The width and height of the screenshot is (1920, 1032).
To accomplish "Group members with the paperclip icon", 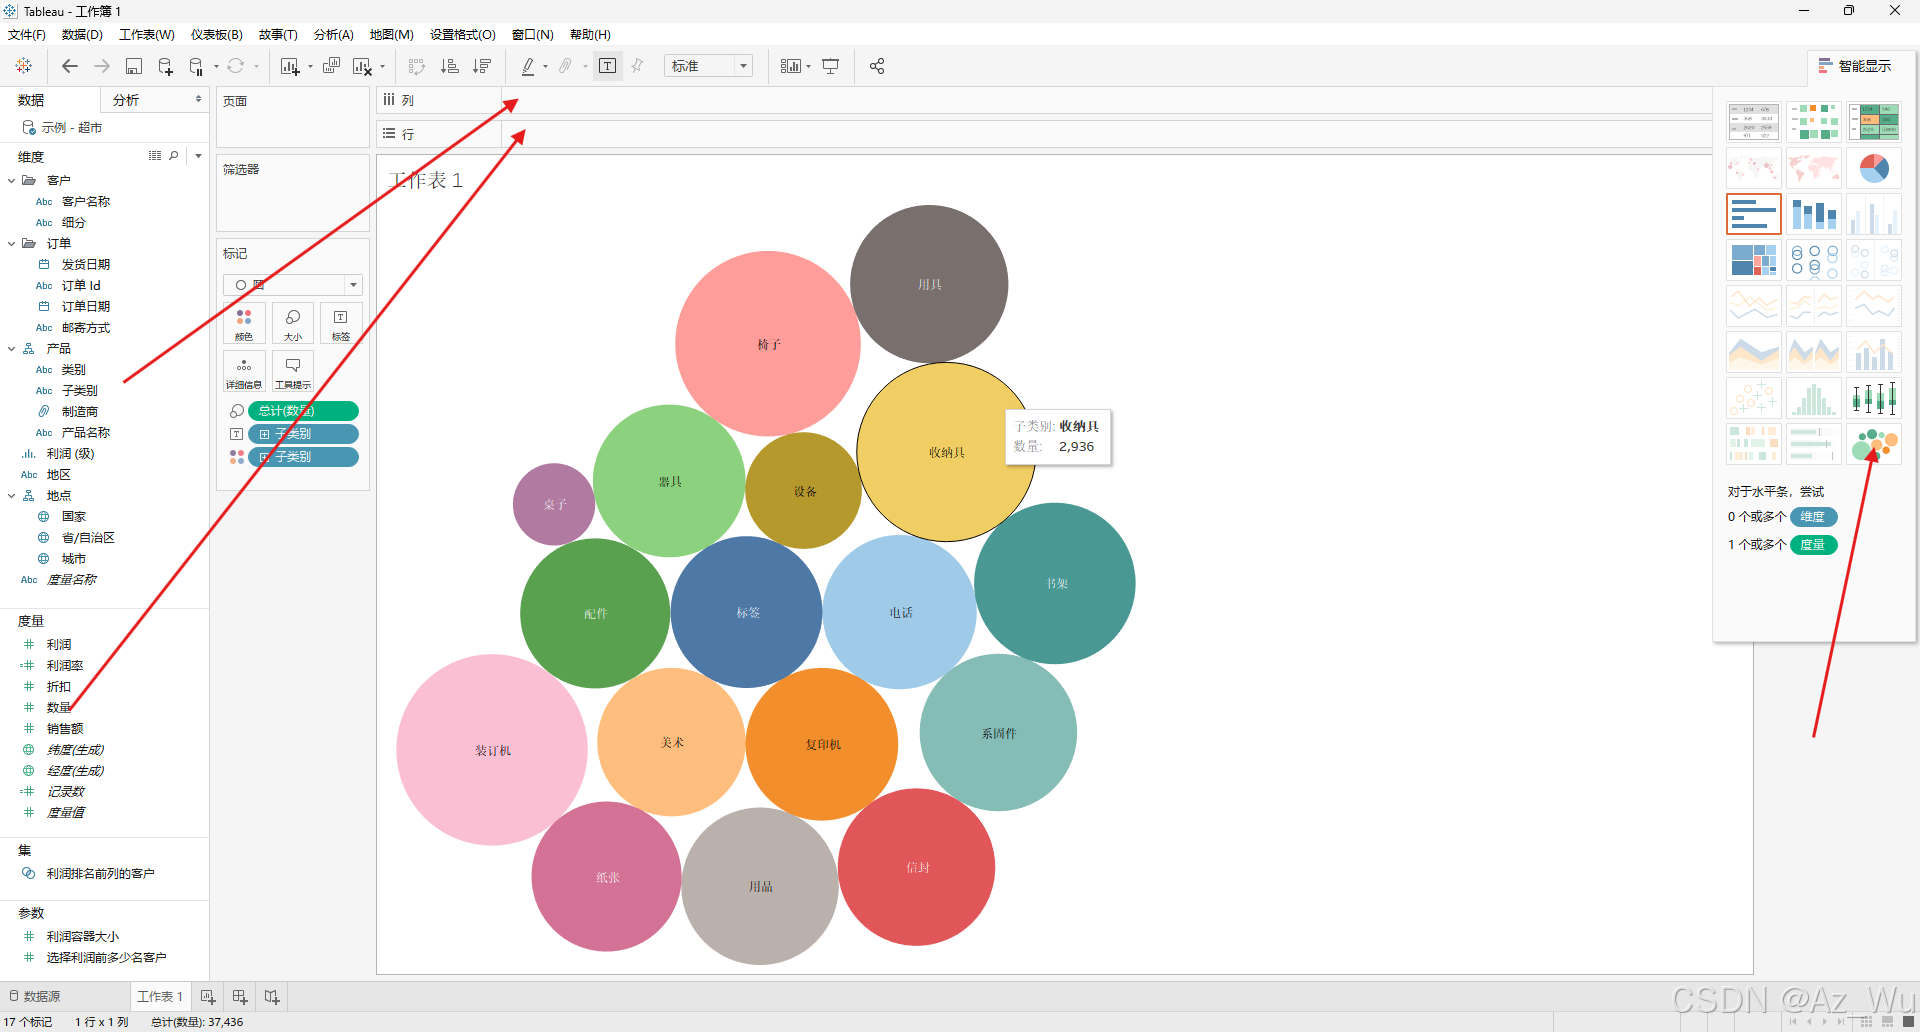I will click(566, 66).
